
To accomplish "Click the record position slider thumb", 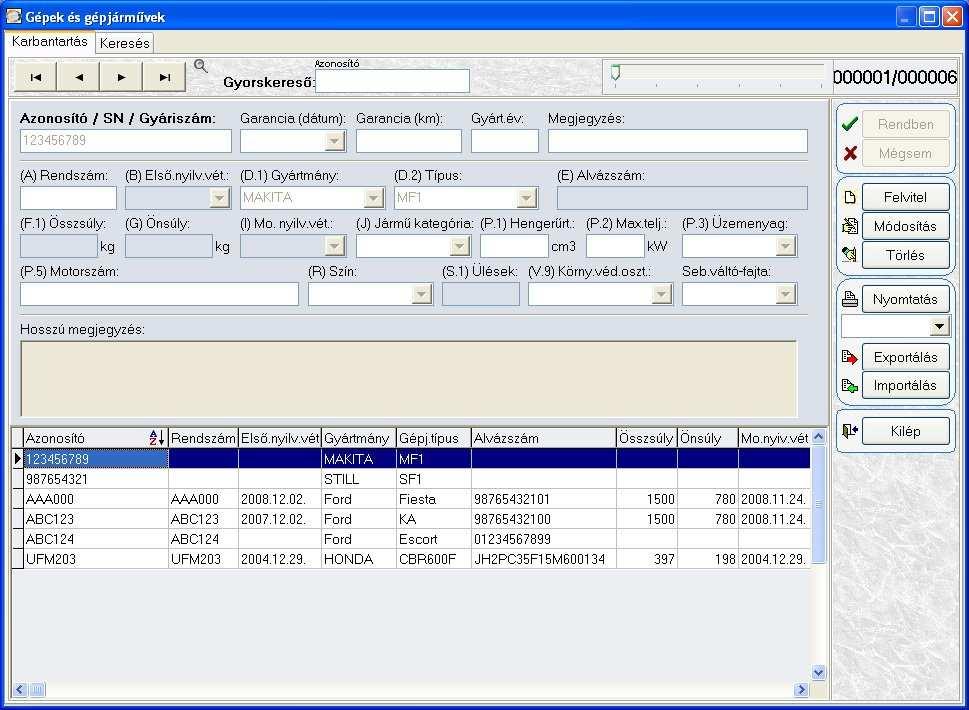I will (616, 73).
